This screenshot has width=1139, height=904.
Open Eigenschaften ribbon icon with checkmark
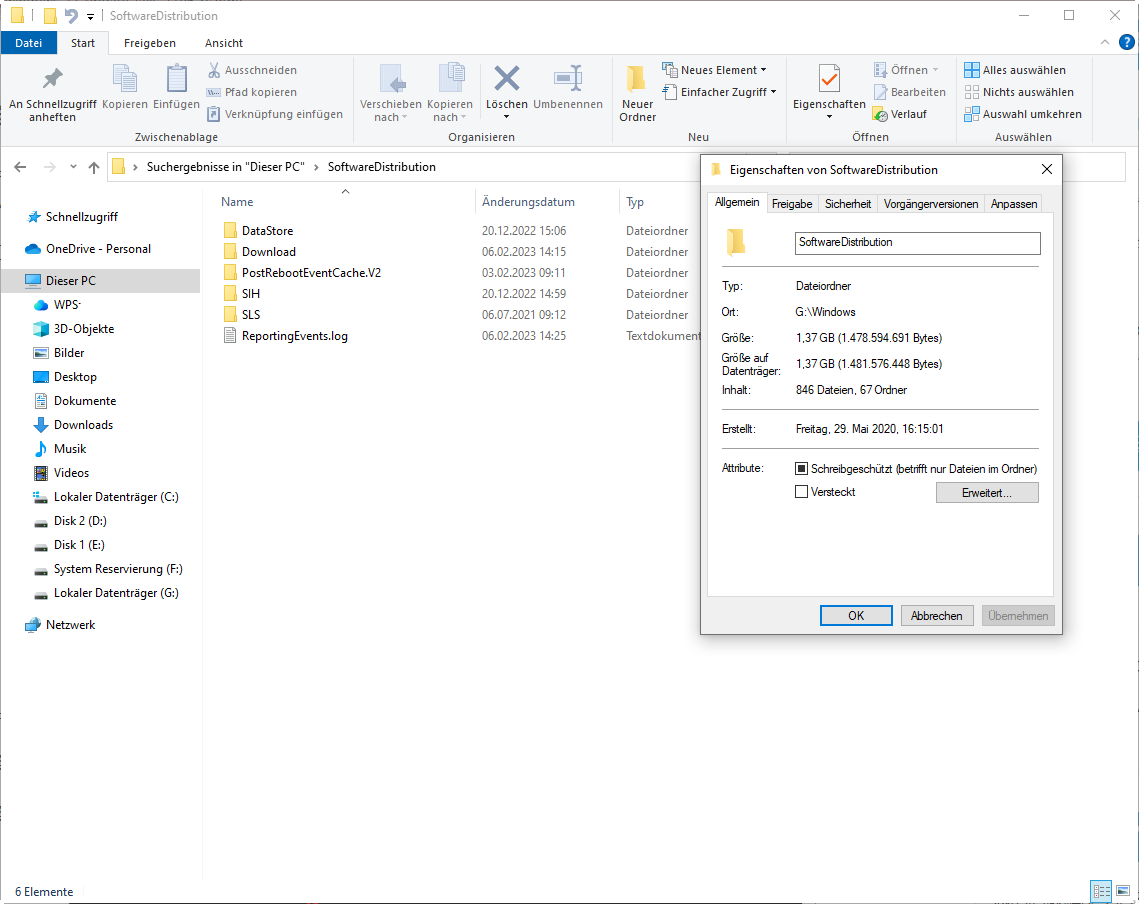tap(829, 78)
